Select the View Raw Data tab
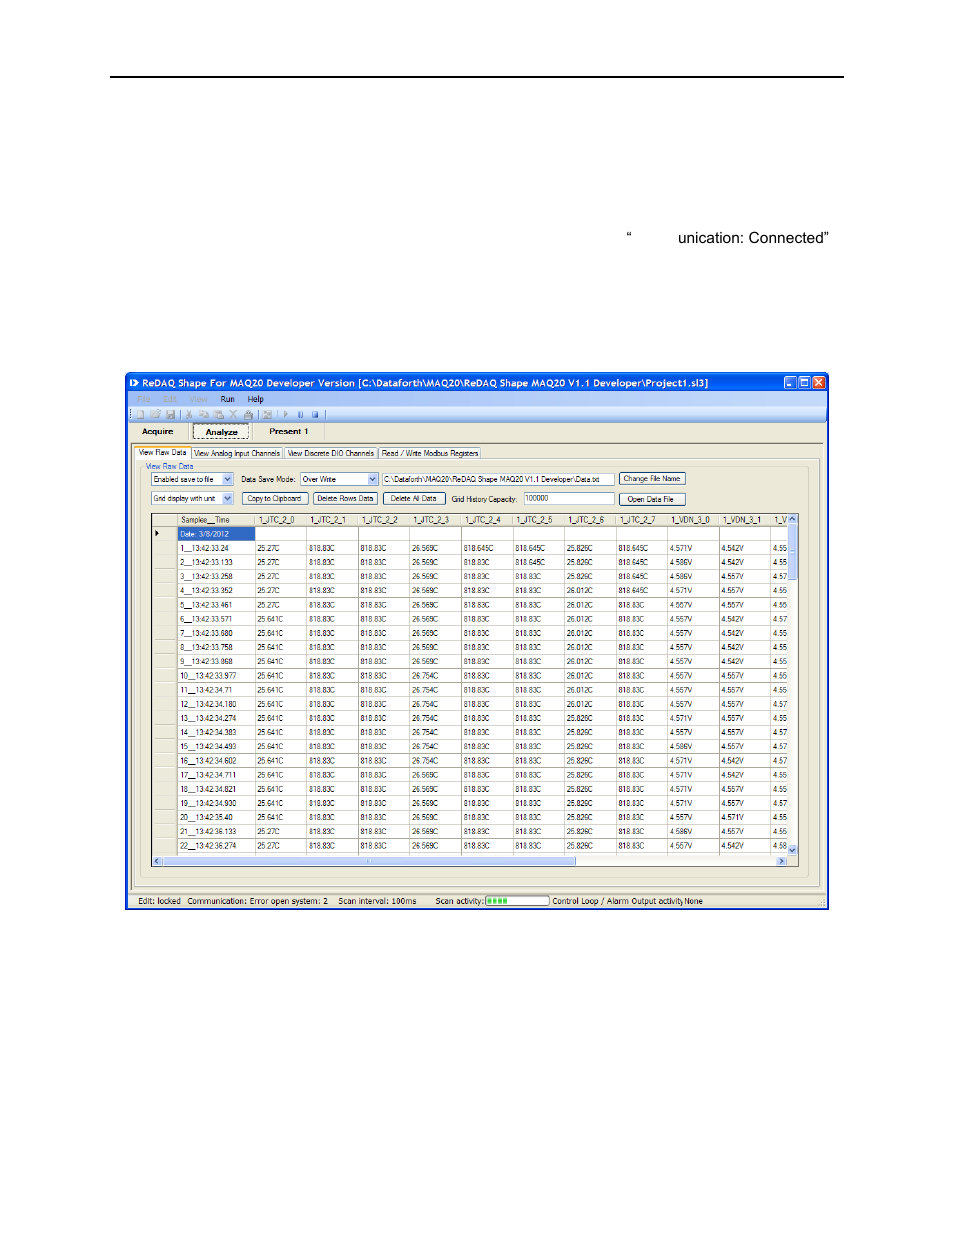This screenshot has height=1235, width=954. (163, 453)
